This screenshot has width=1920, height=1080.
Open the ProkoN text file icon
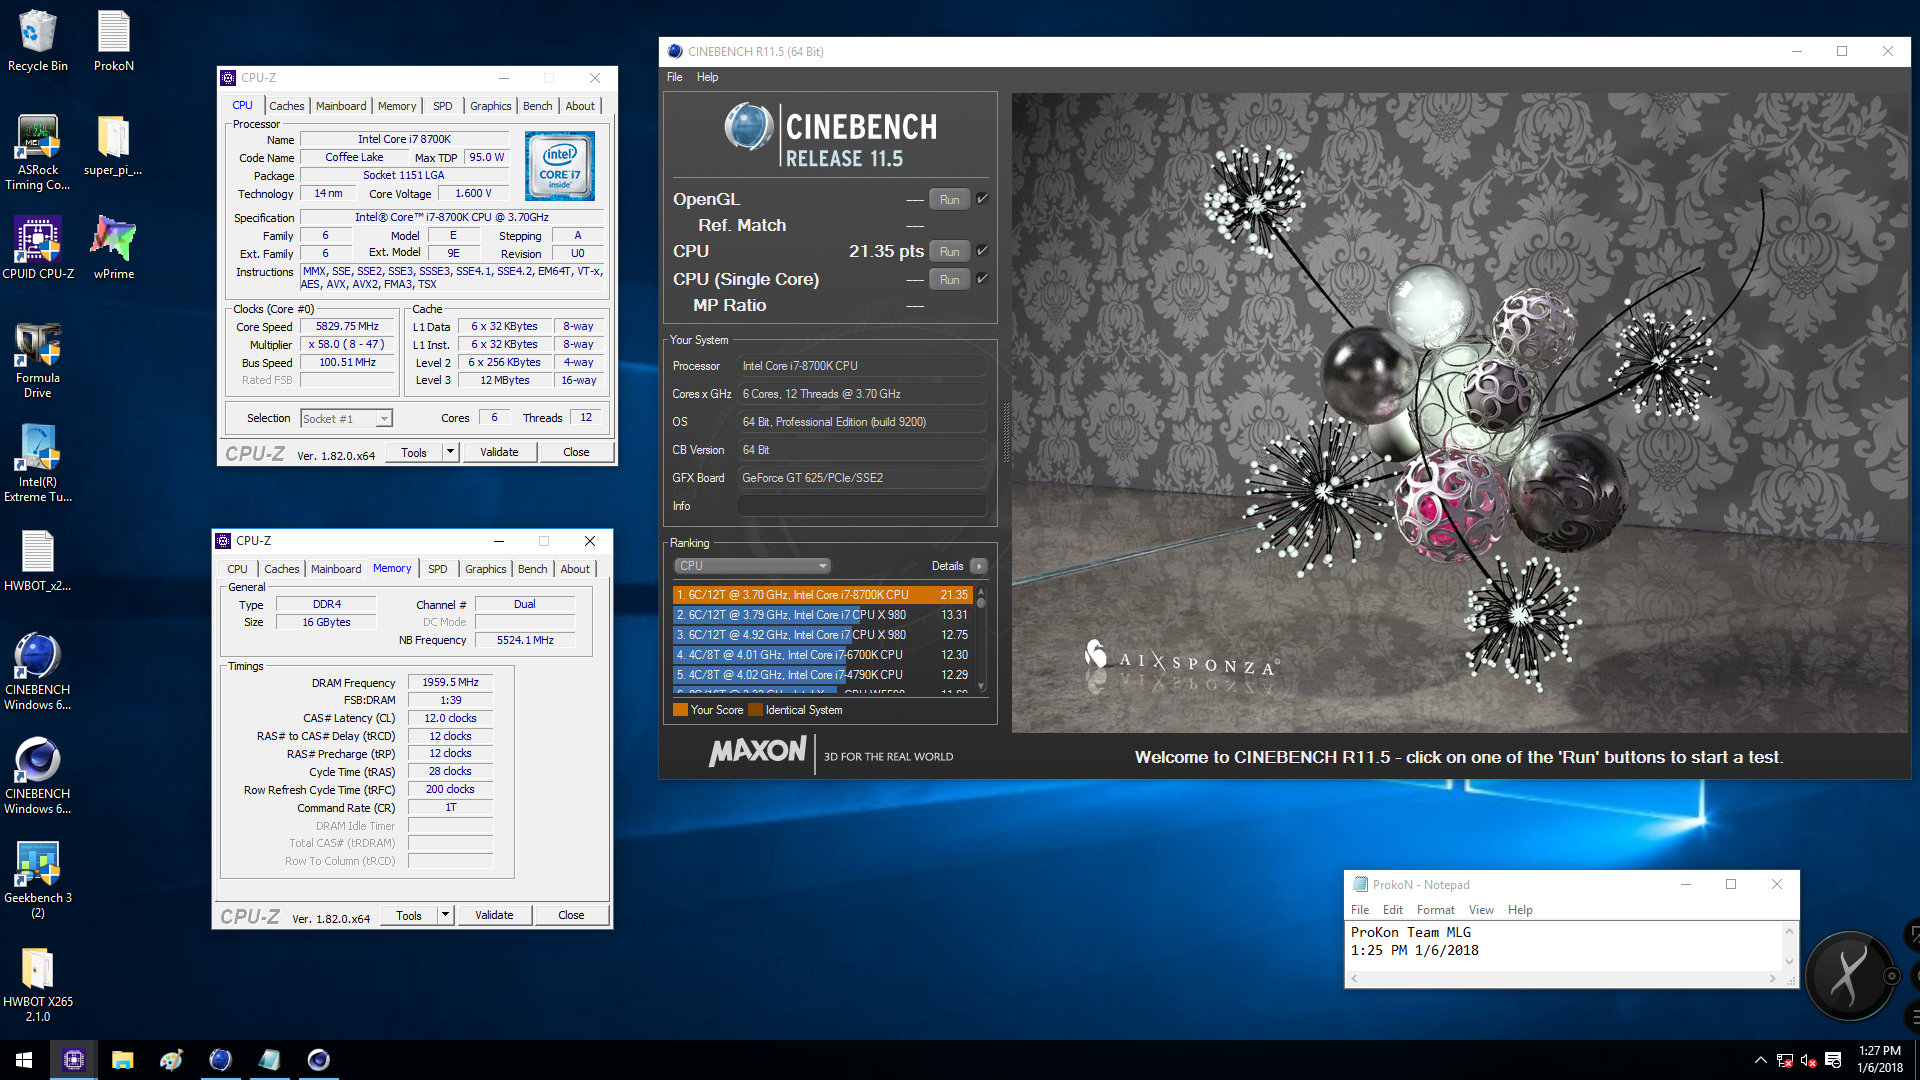[113, 40]
